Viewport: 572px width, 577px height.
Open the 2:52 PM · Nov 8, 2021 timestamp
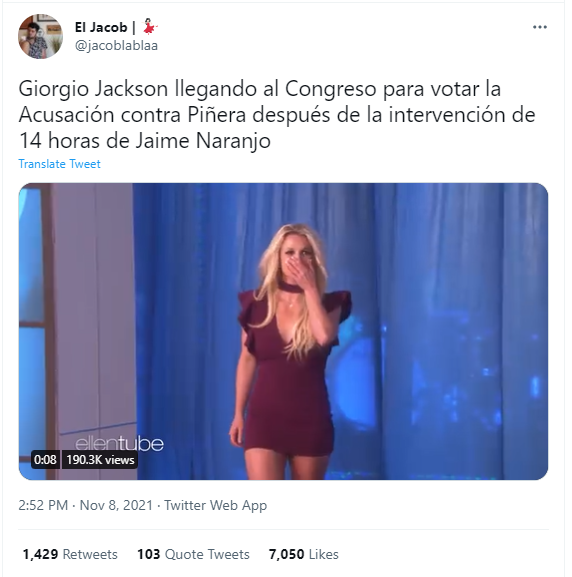(85, 505)
